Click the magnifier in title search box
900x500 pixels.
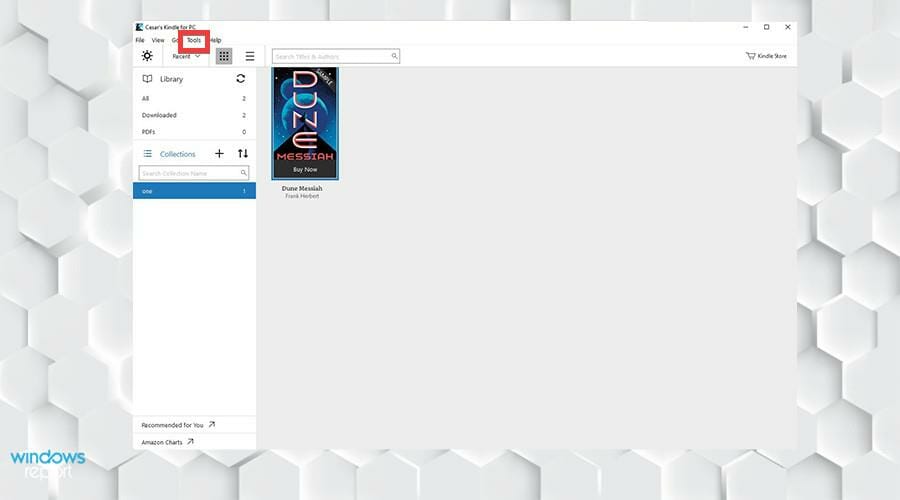click(394, 56)
